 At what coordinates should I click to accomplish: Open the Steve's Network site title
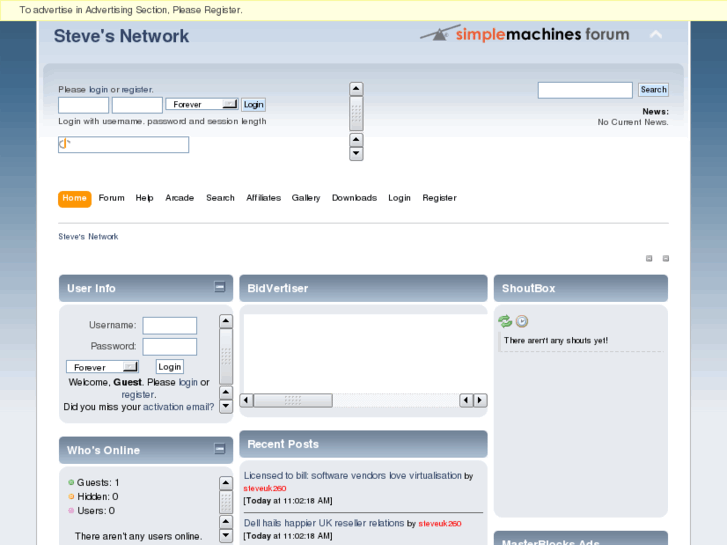121,36
